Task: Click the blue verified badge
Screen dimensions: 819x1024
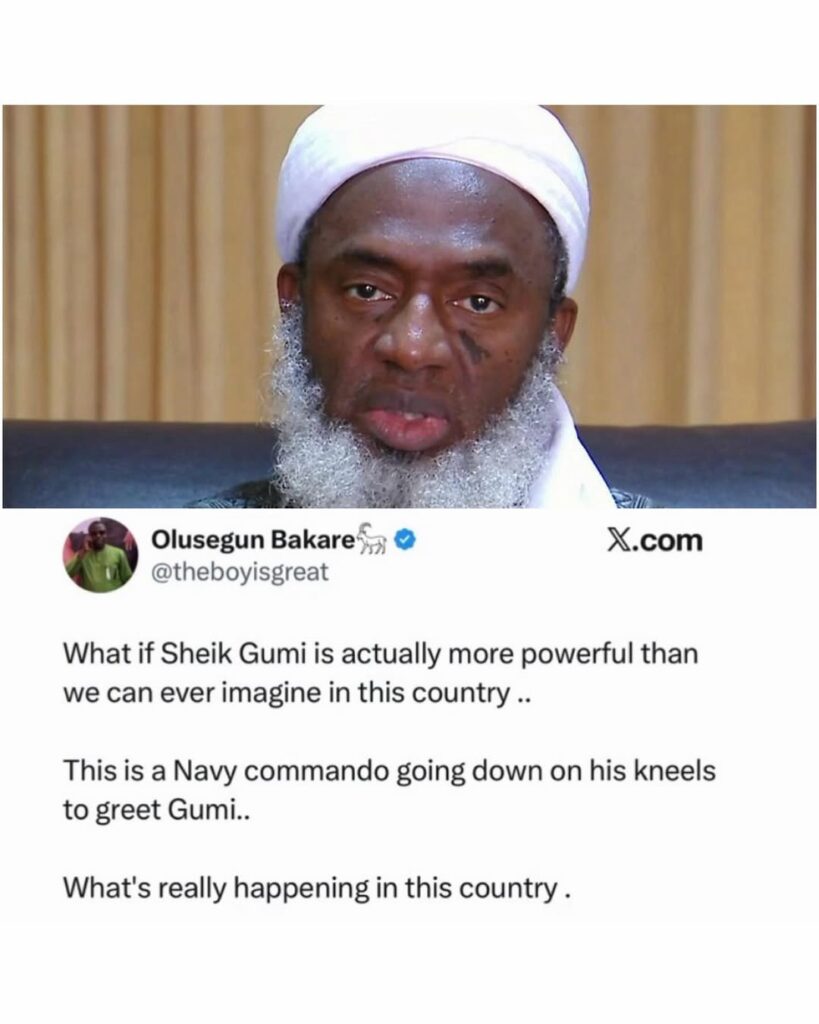Action: (x=406, y=540)
